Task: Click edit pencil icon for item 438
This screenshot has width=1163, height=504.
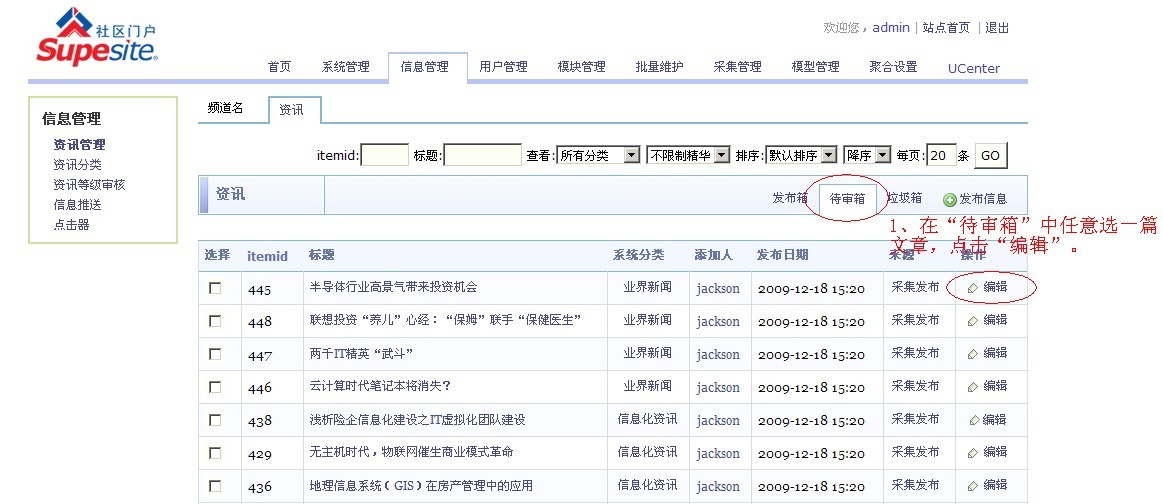Action: pos(972,420)
